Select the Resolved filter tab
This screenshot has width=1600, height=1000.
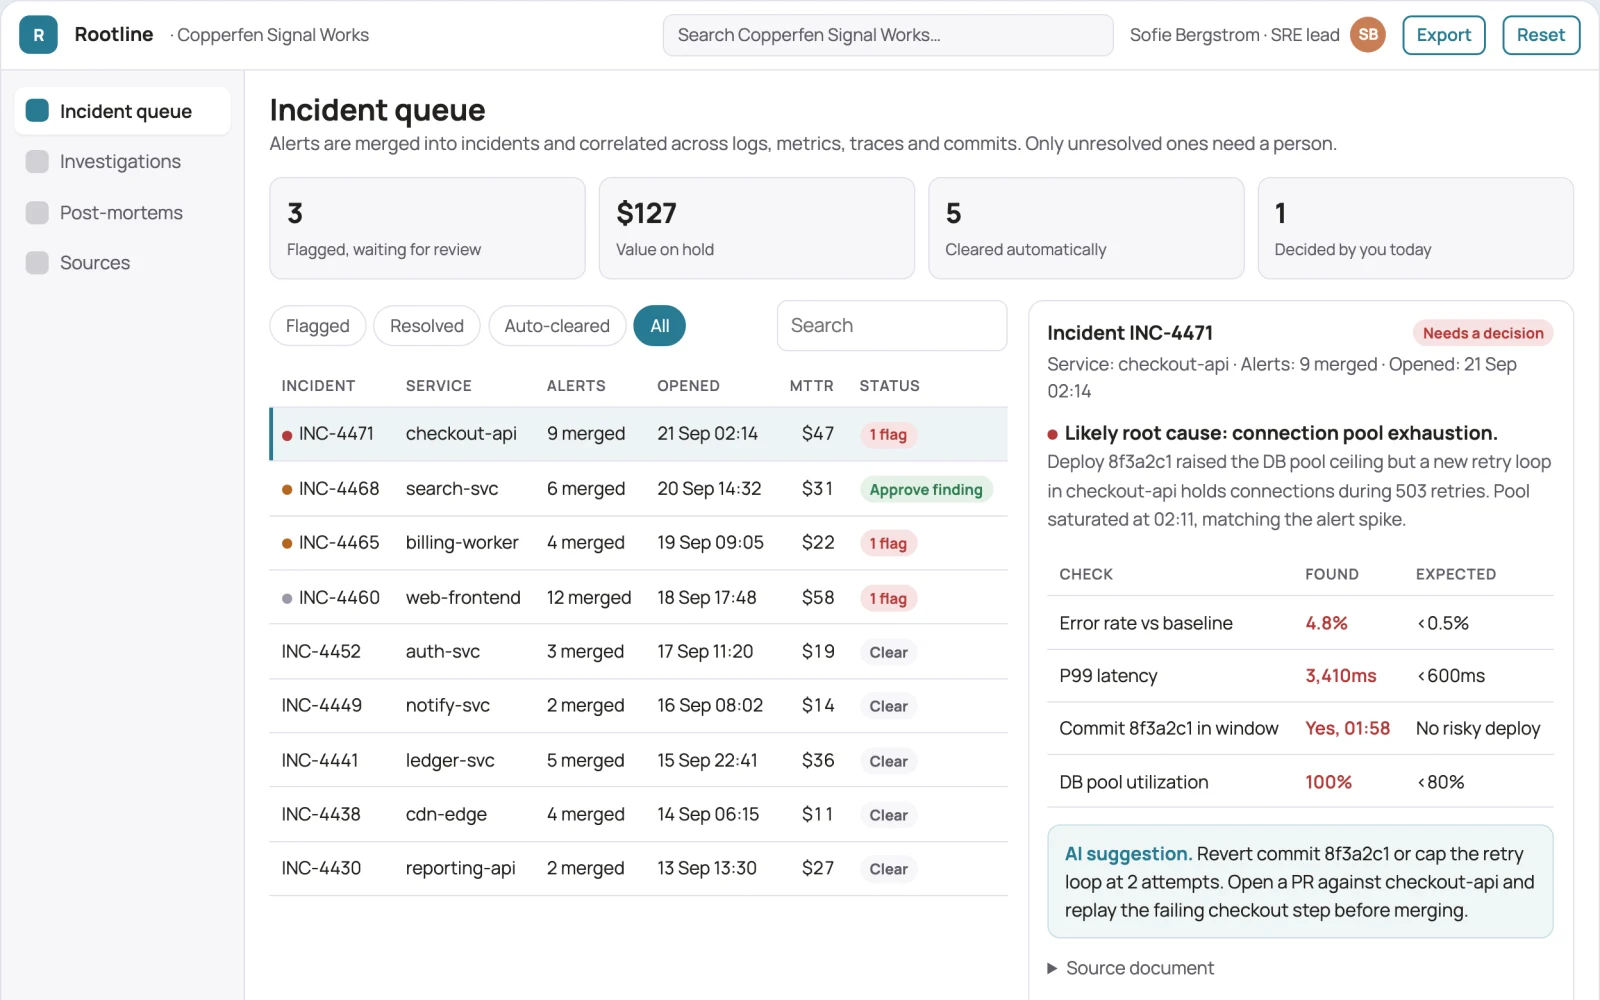click(427, 326)
